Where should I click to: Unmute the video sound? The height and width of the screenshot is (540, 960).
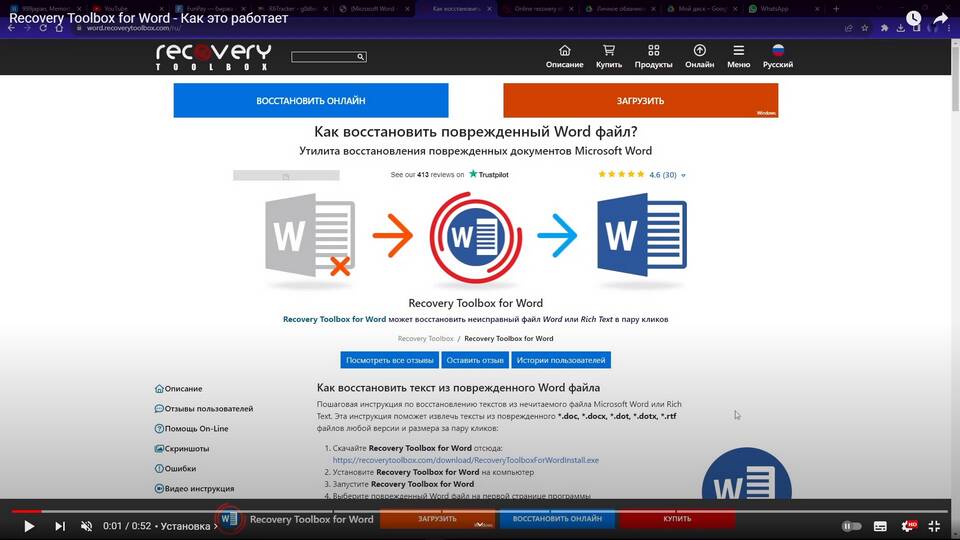click(87, 526)
